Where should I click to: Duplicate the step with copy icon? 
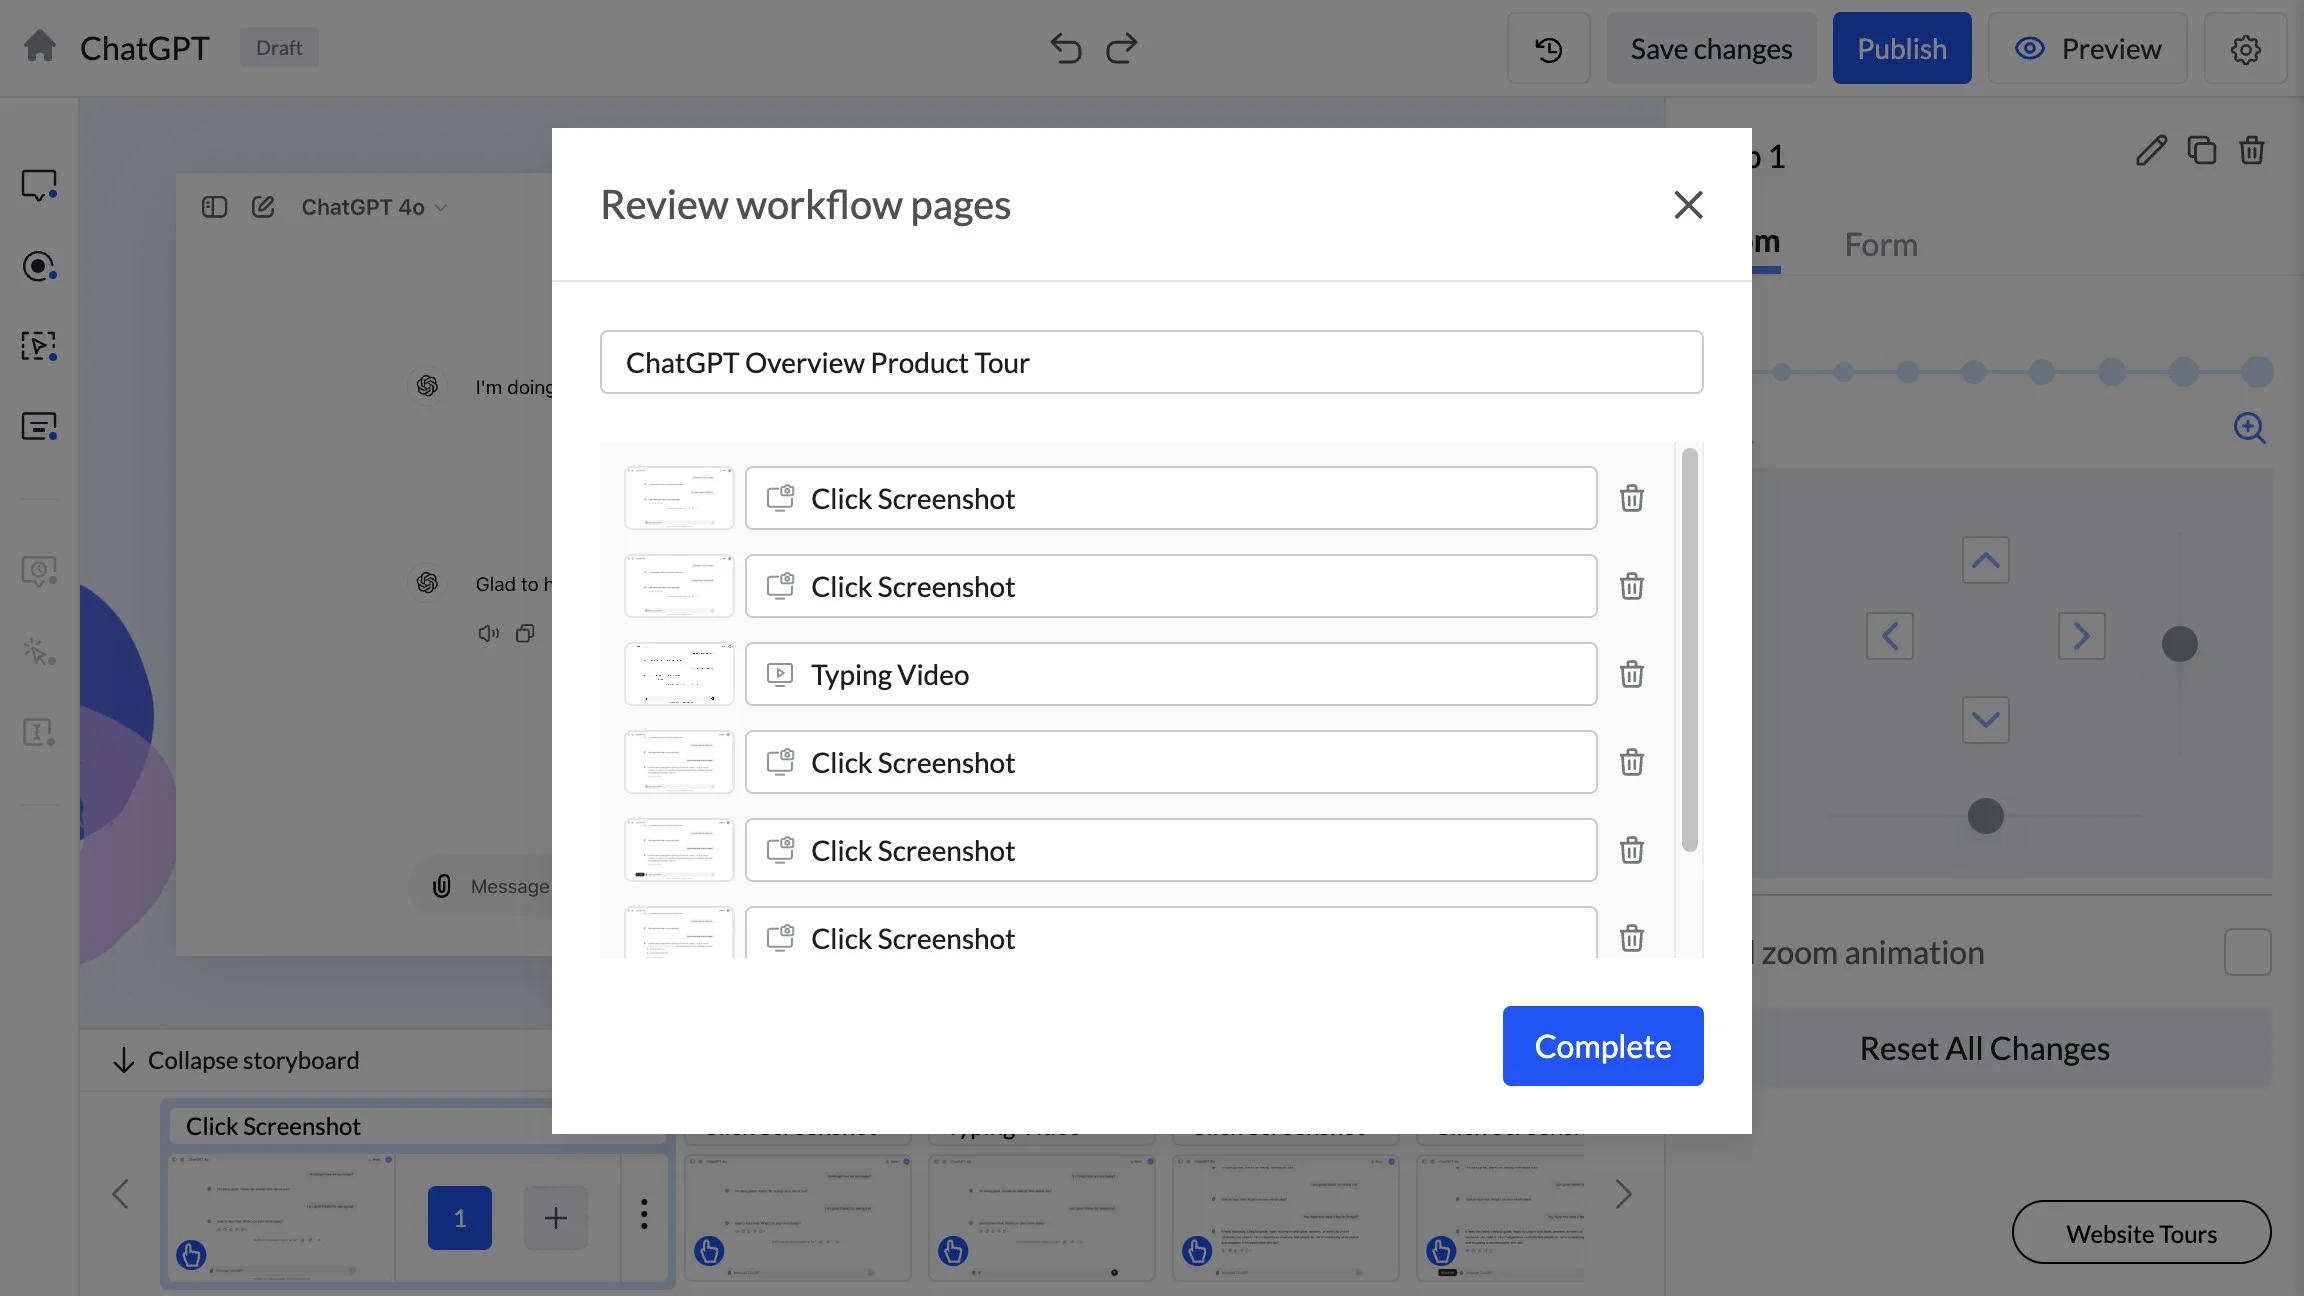[x=2201, y=151]
